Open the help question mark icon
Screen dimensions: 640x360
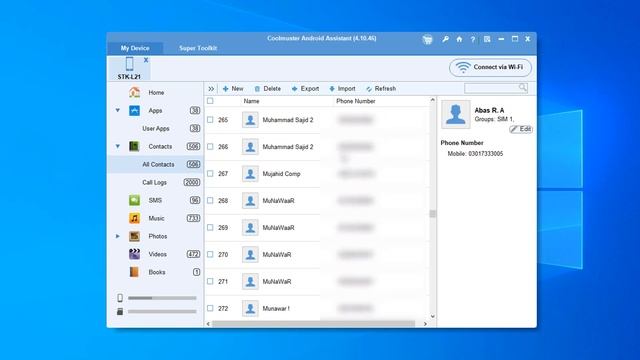tap(473, 40)
